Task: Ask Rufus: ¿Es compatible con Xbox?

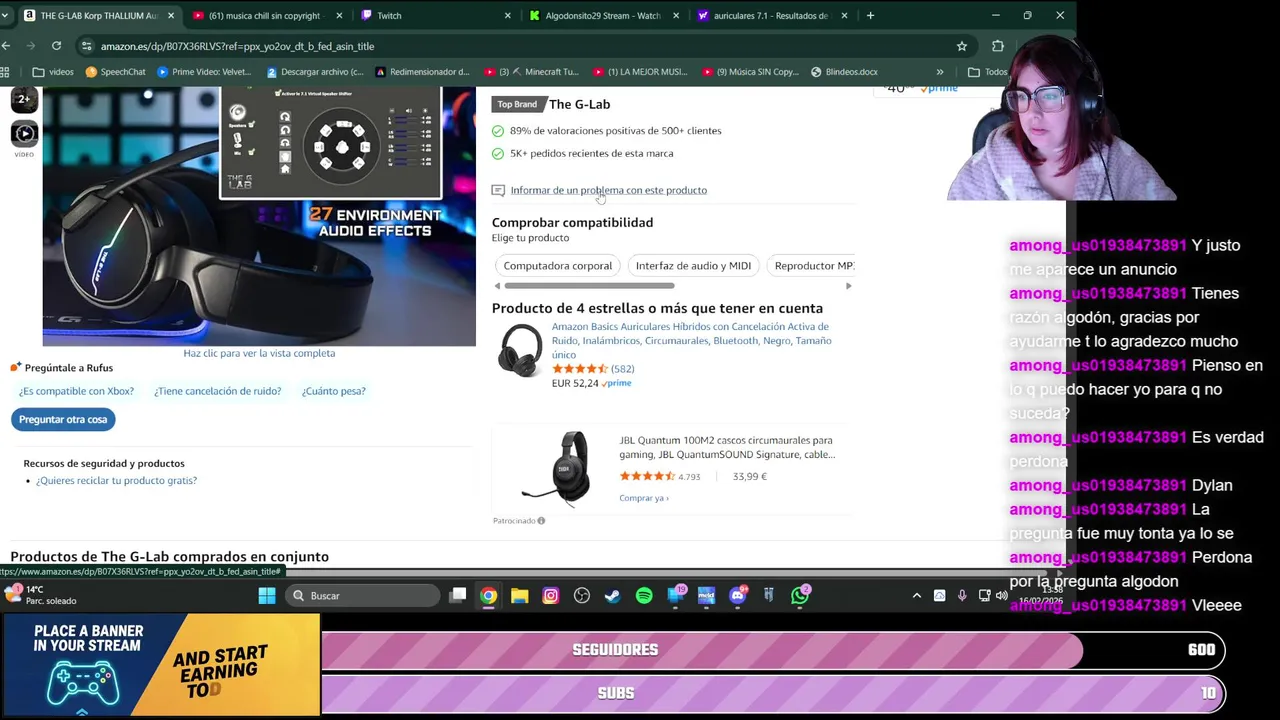Action: pos(76,391)
